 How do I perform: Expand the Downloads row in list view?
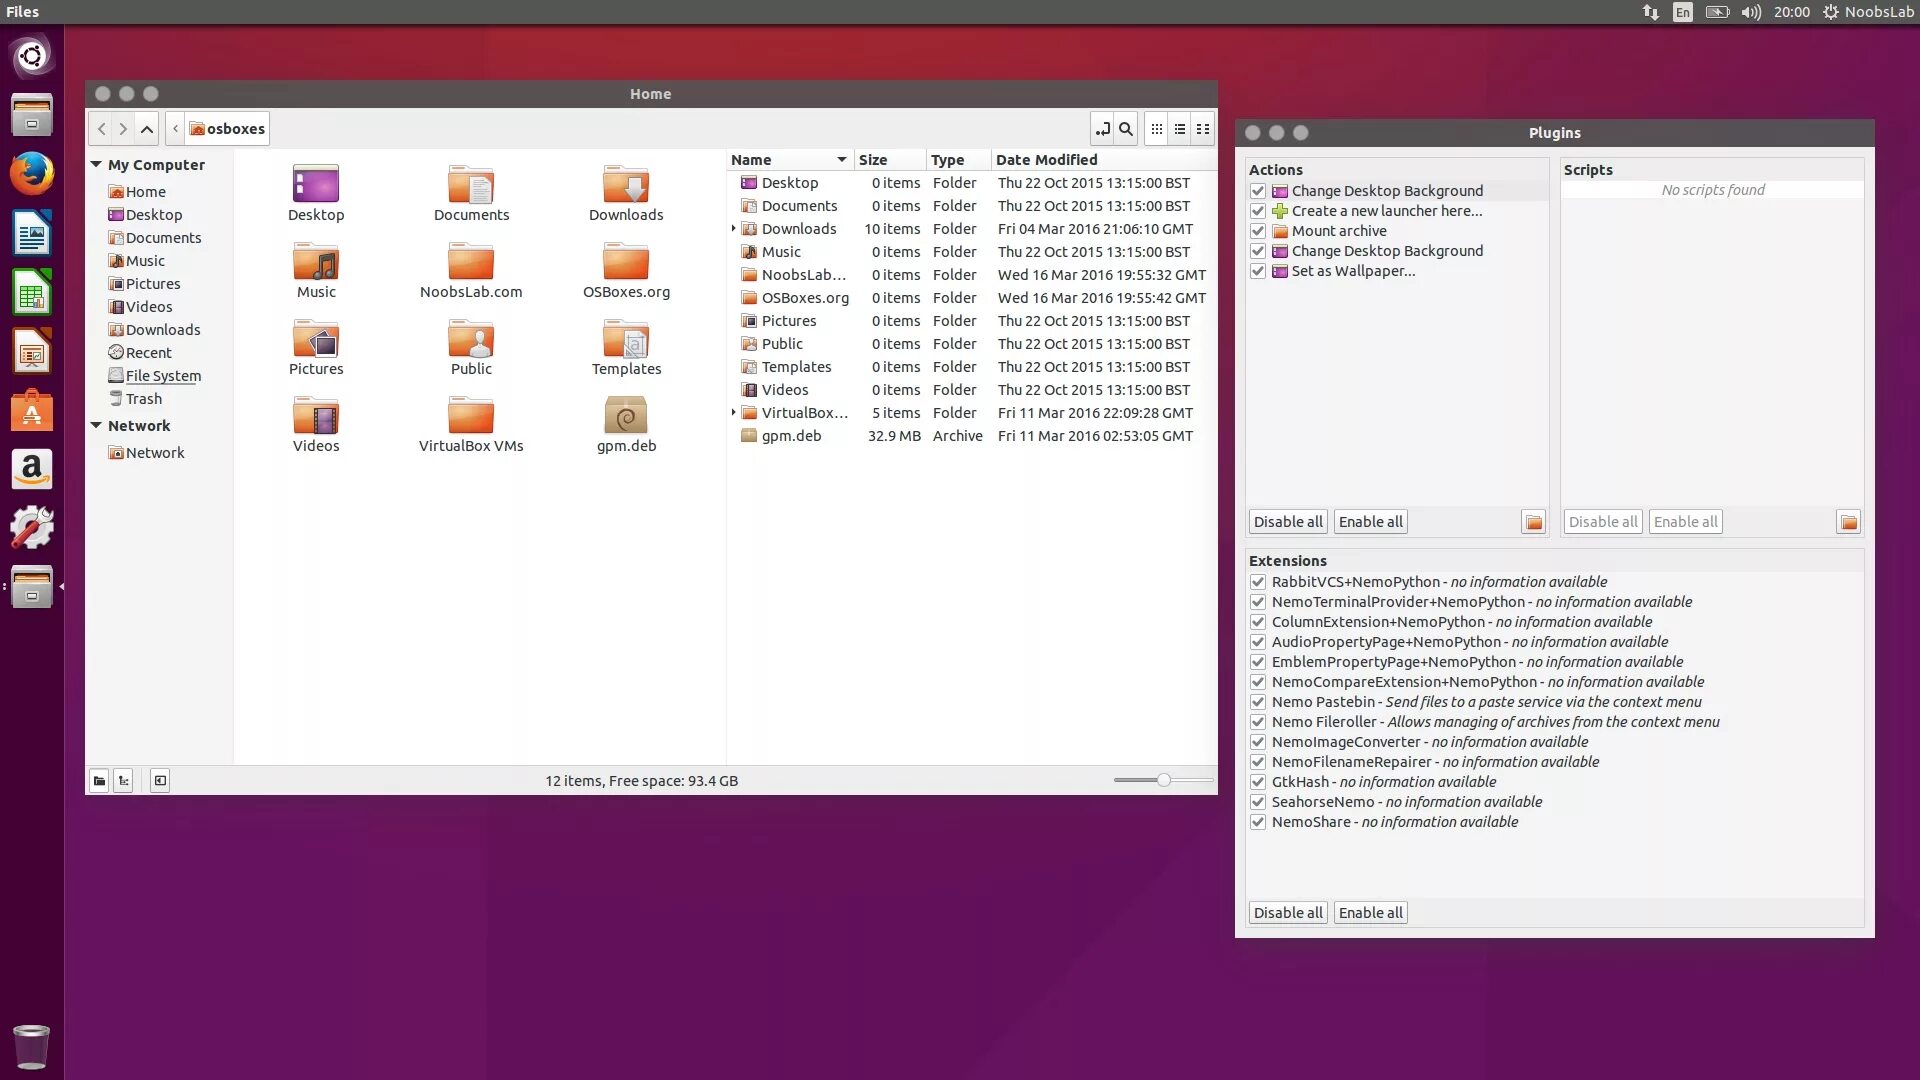point(734,229)
